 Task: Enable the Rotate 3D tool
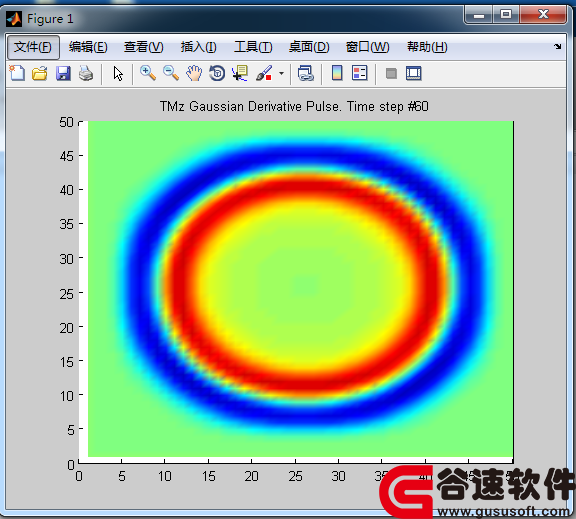[217, 73]
